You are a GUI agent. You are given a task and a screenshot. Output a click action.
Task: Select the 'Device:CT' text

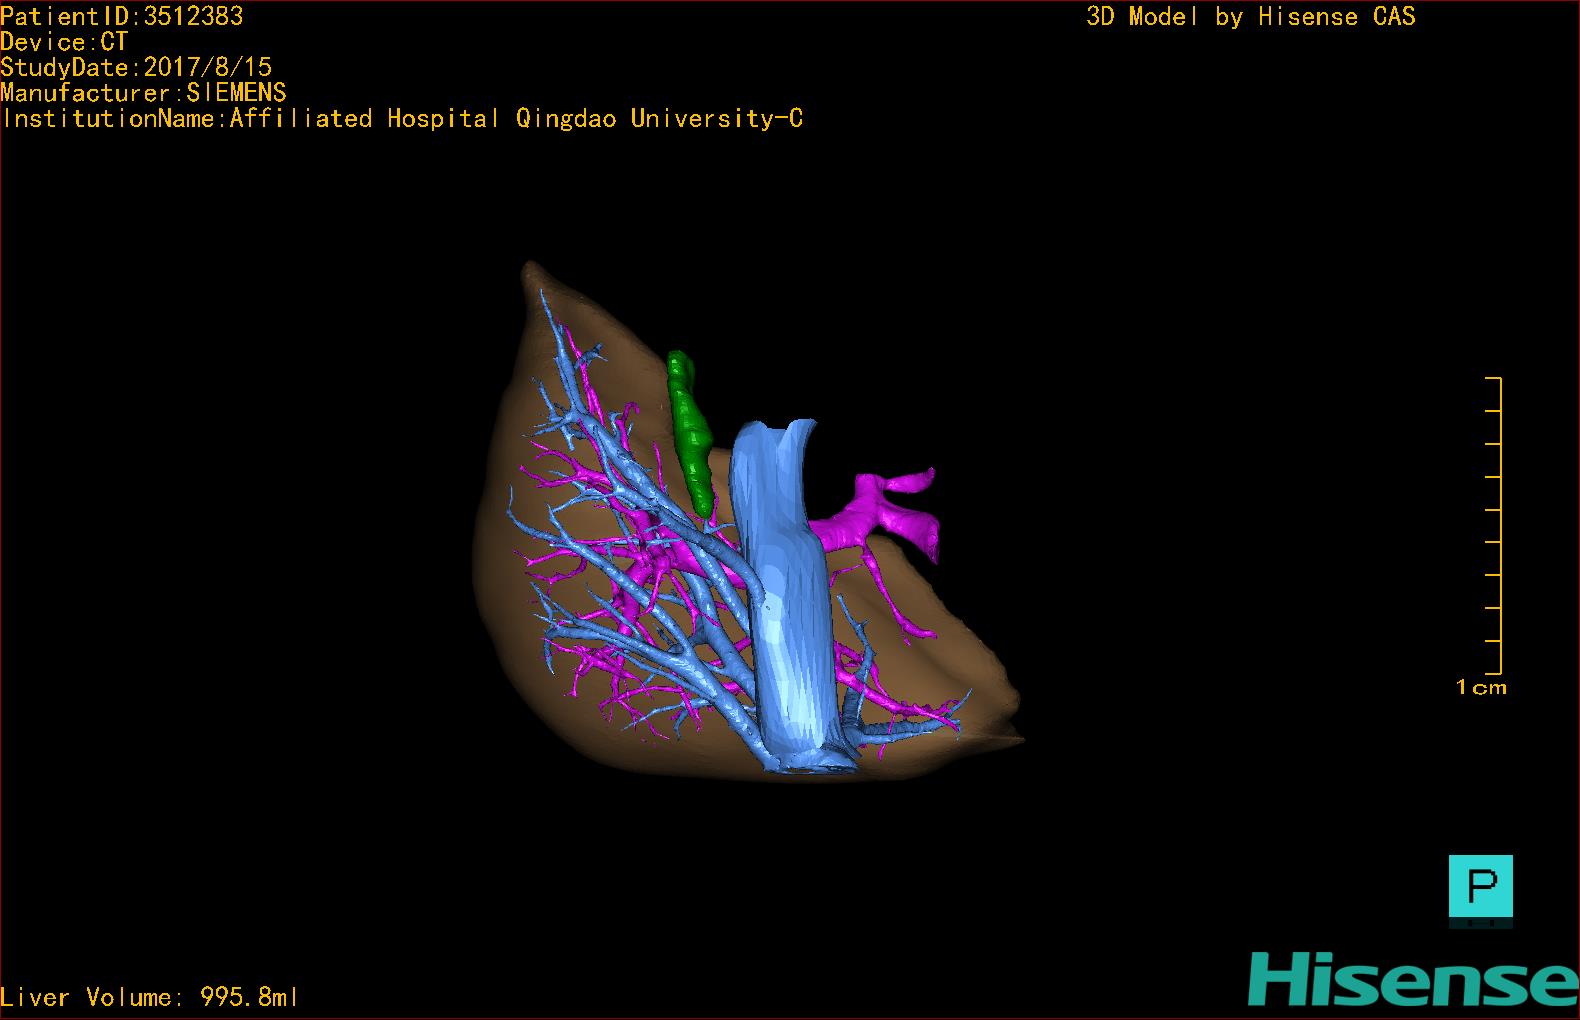tap(64, 42)
